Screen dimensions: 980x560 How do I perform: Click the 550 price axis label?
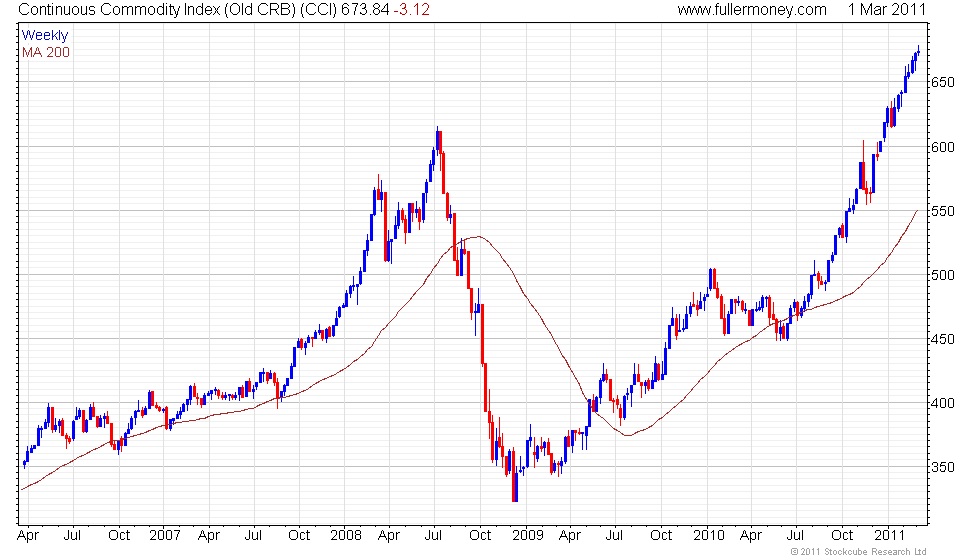click(943, 211)
